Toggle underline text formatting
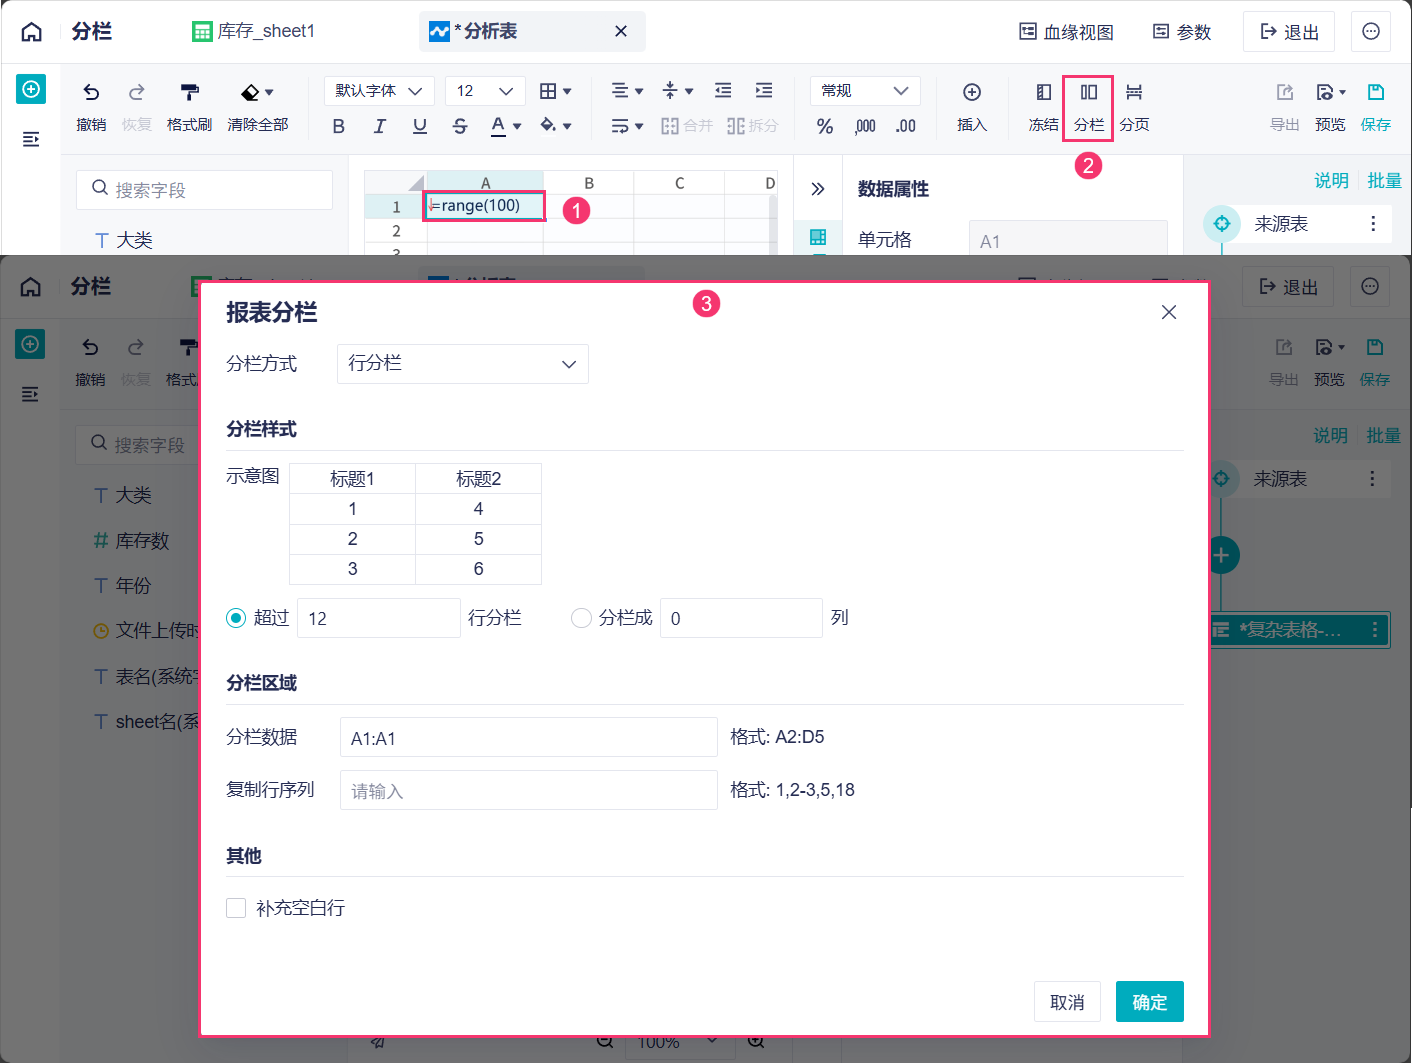Viewport: 1412px width, 1063px height. click(420, 126)
